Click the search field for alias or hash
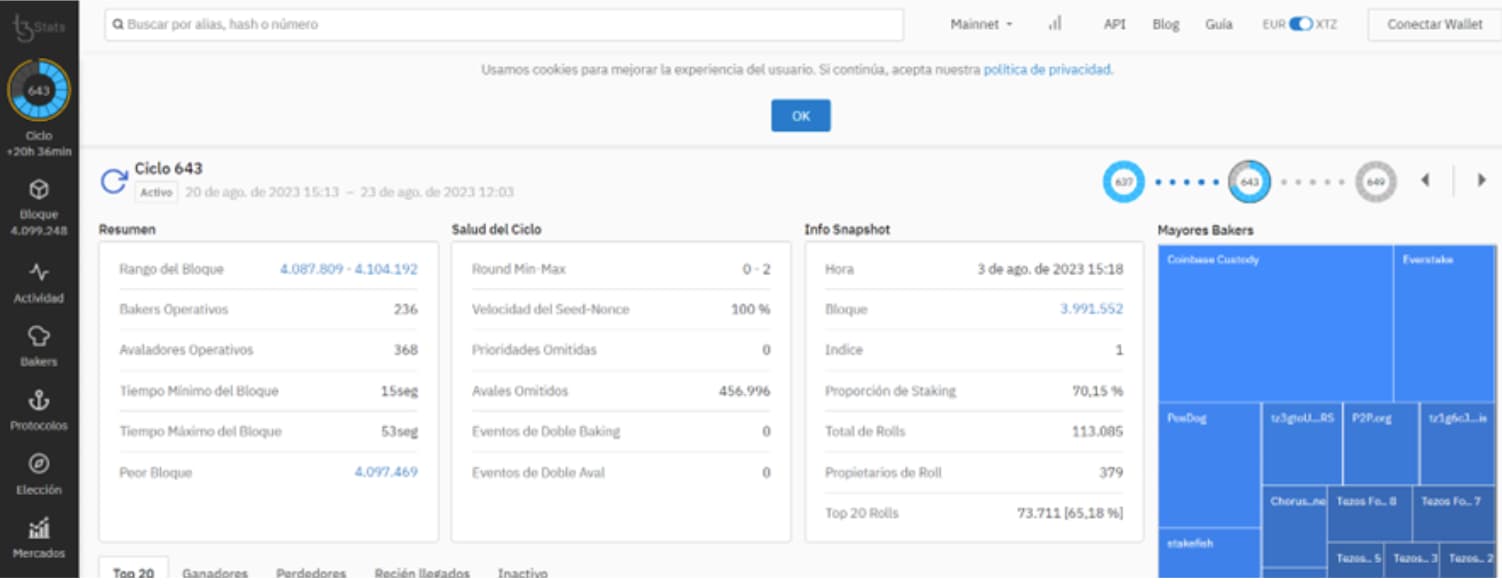The width and height of the screenshot is (1502, 584). [x=504, y=24]
